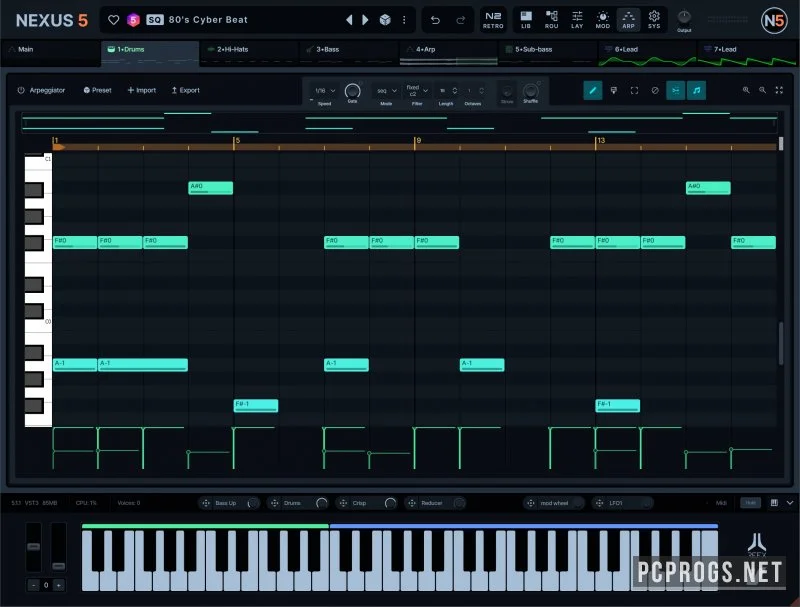Viewport: 800px width, 607px height.
Task: Click the LFO1 macro control
Action: tap(623, 503)
